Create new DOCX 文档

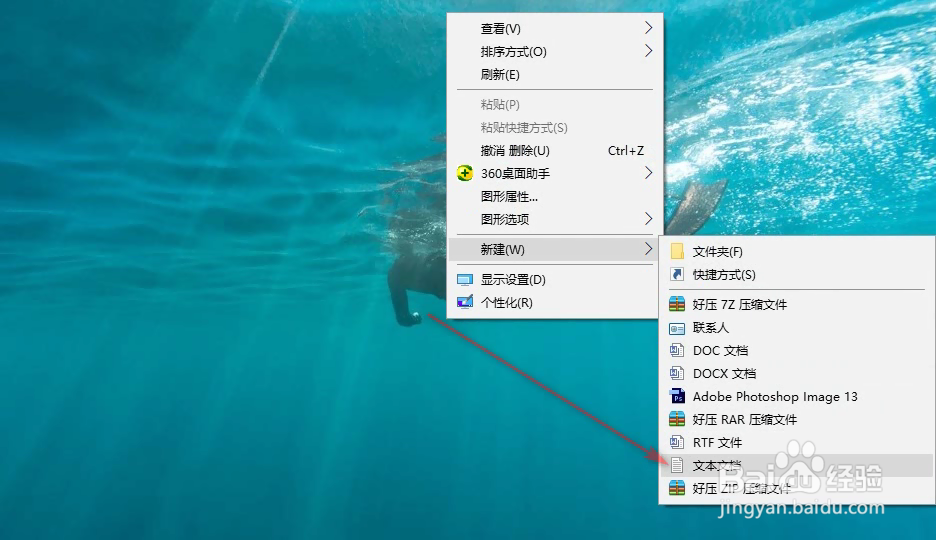click(797, 374)
